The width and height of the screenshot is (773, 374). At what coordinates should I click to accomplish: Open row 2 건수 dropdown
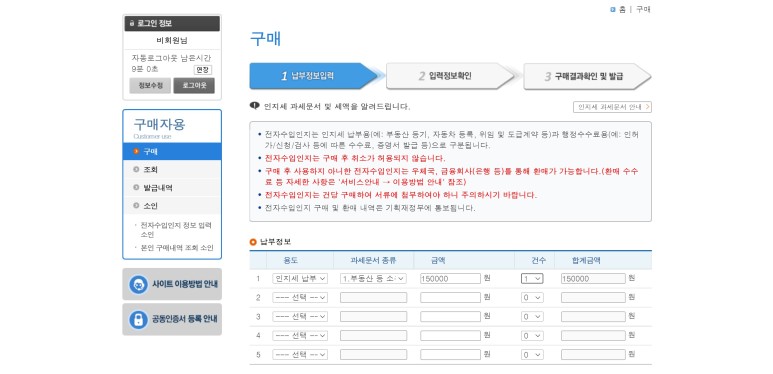coord(532,298)
